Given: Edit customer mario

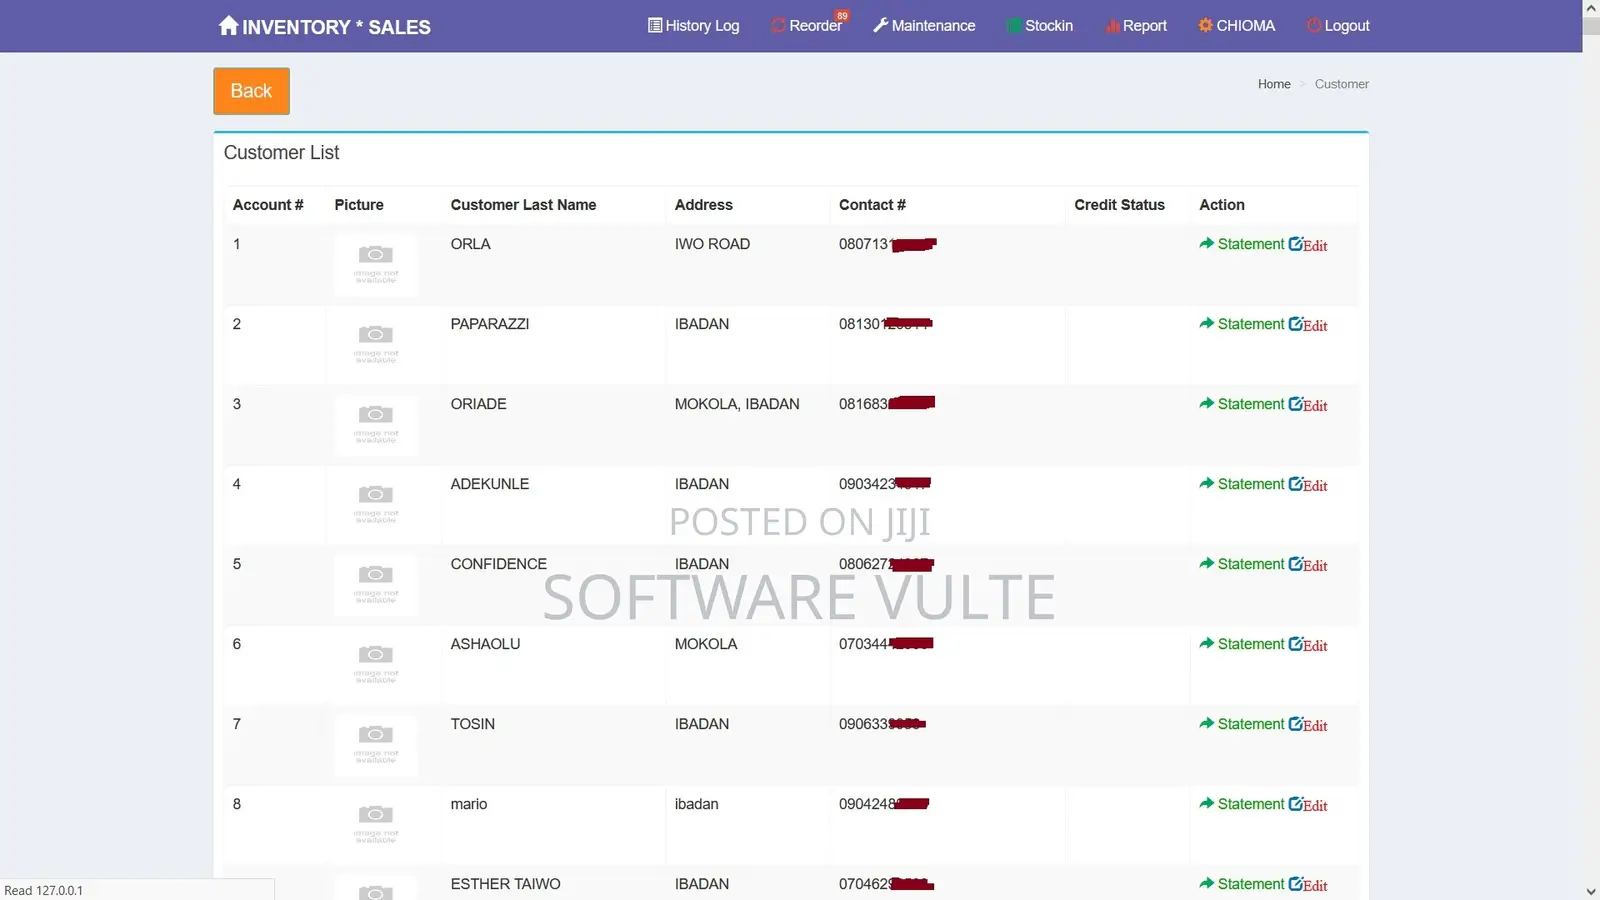Looking at the screenshot, I should [x=1308, y=805].
